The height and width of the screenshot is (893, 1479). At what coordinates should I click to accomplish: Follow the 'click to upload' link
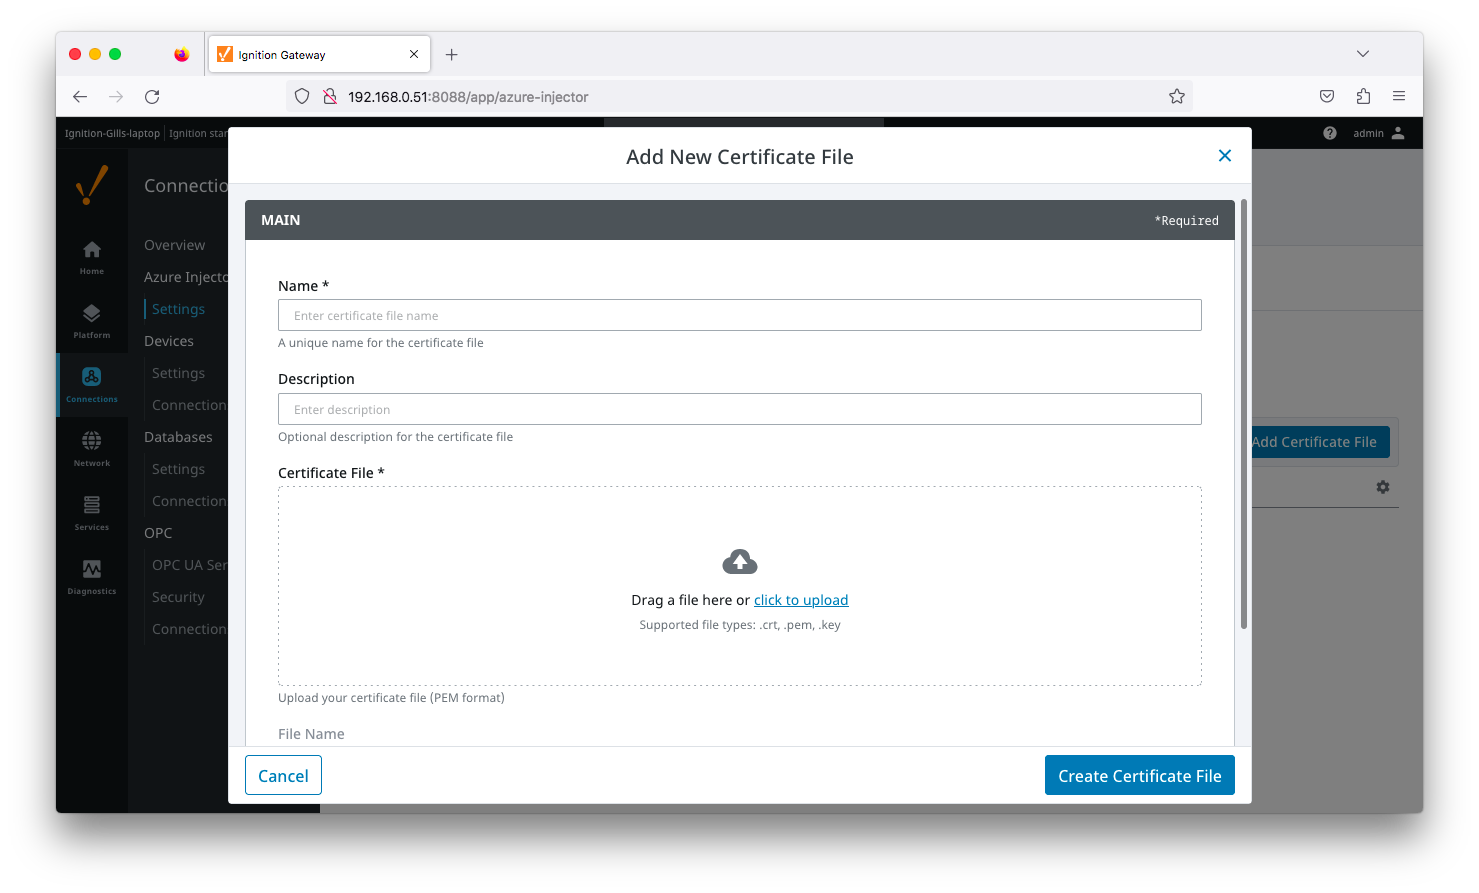click(x=800, y=600)
